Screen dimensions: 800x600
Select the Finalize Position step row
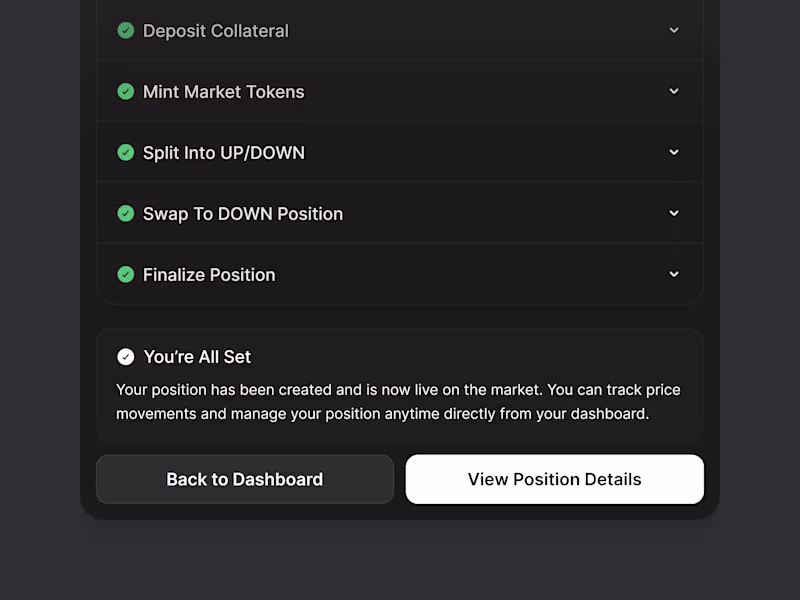[x=400, y=274]
